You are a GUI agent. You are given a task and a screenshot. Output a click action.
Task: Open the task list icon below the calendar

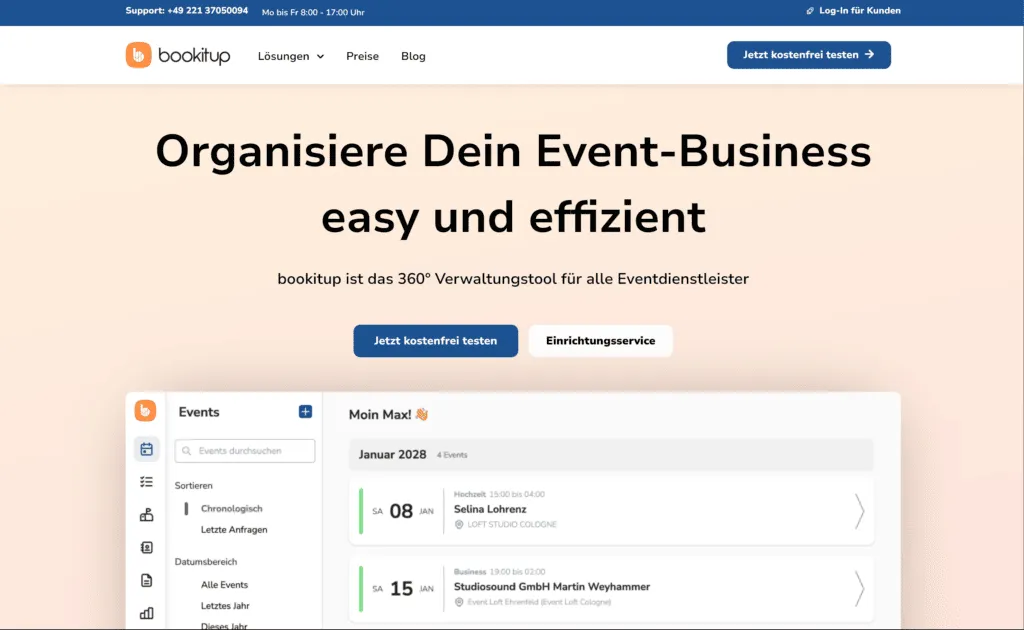146,481
